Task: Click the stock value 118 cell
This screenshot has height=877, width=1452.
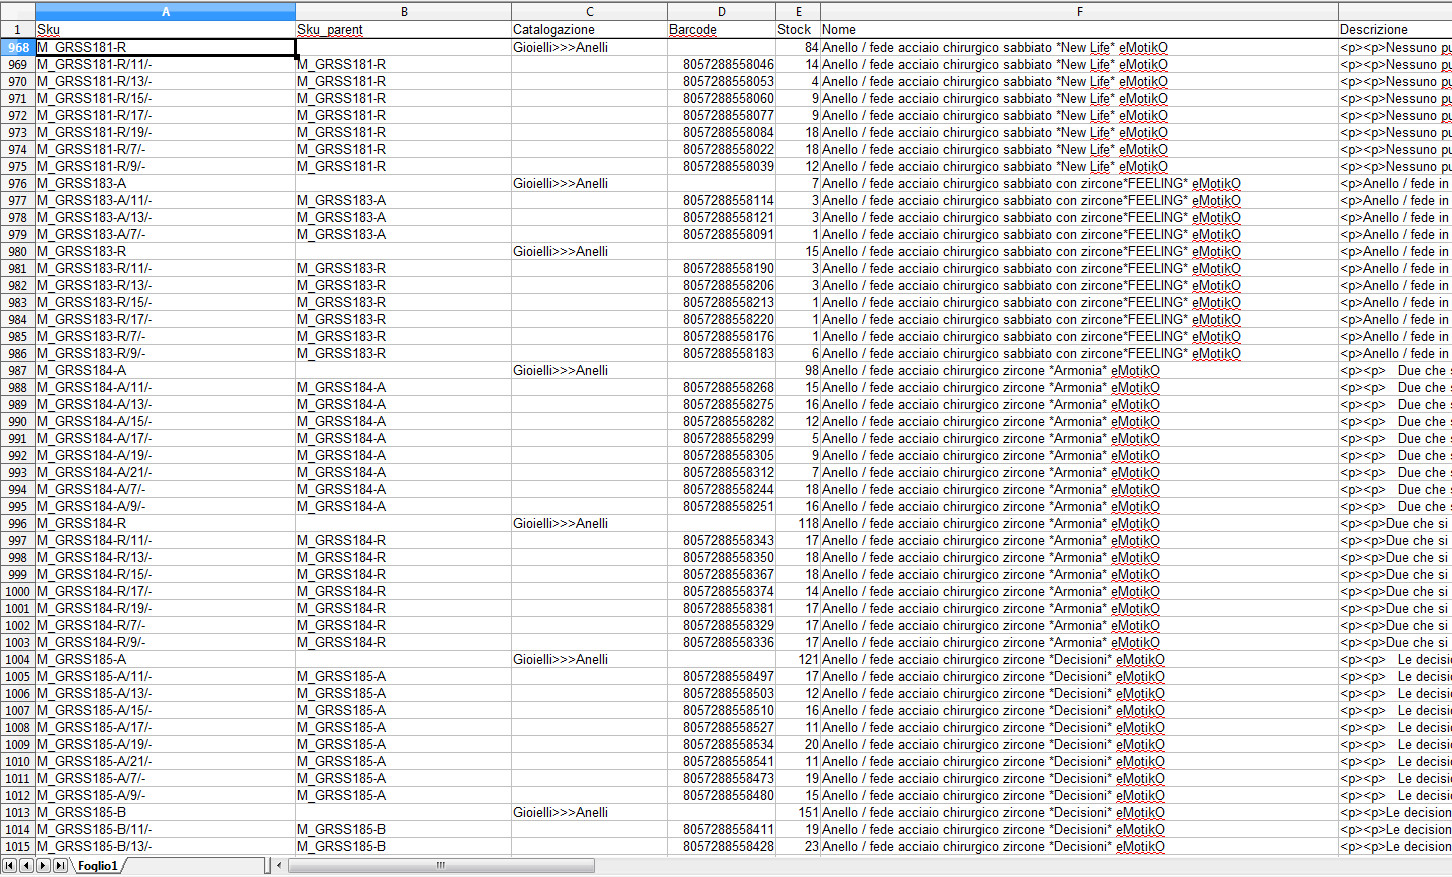Action: (x=797, y=524)
